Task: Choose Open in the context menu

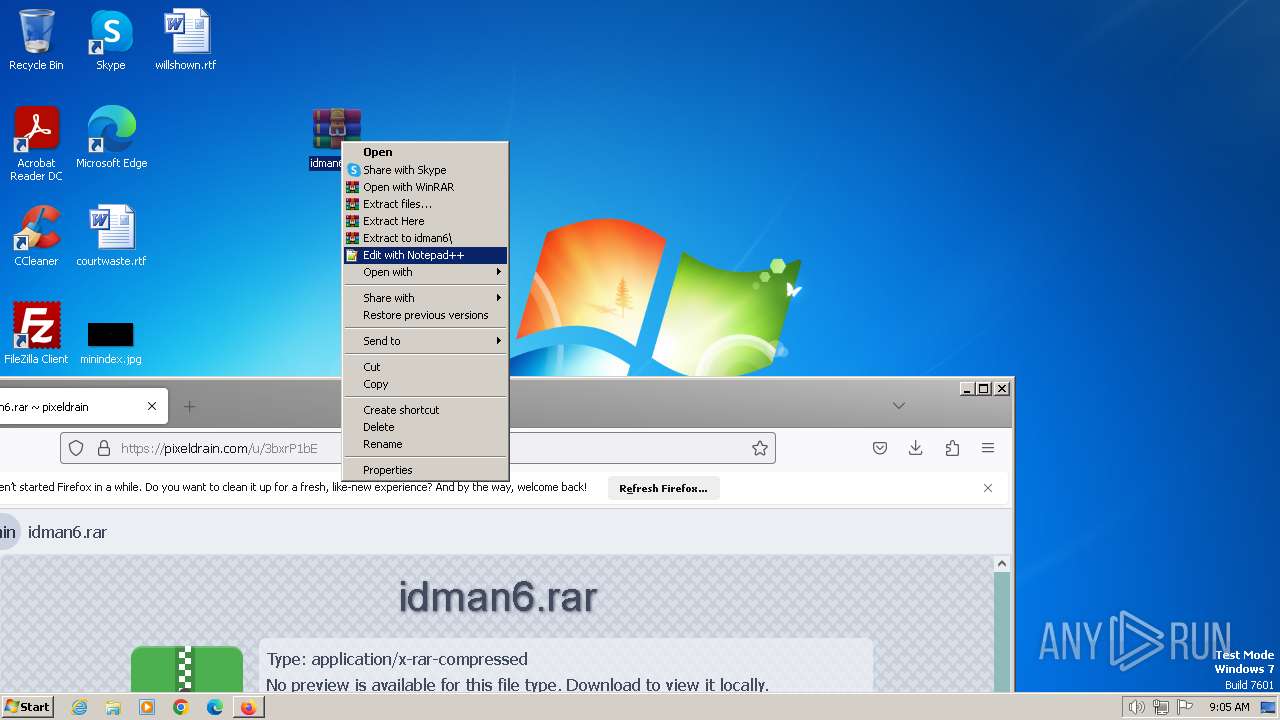Action: coord(425,152)
